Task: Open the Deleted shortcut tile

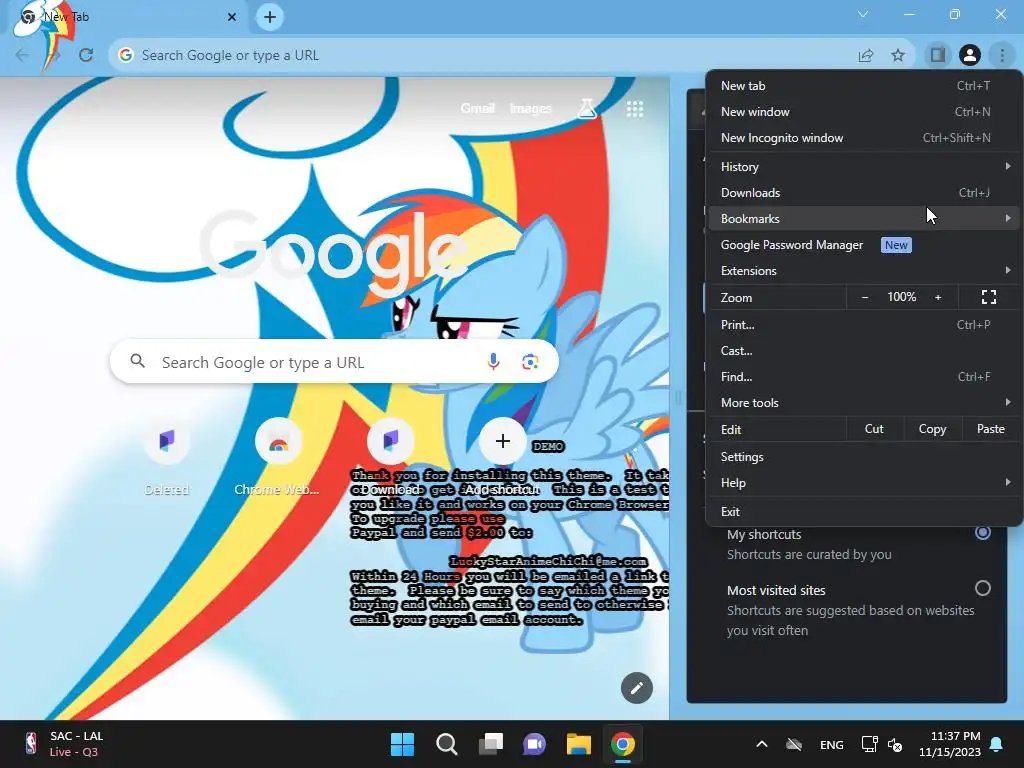Action: [167, 455]
